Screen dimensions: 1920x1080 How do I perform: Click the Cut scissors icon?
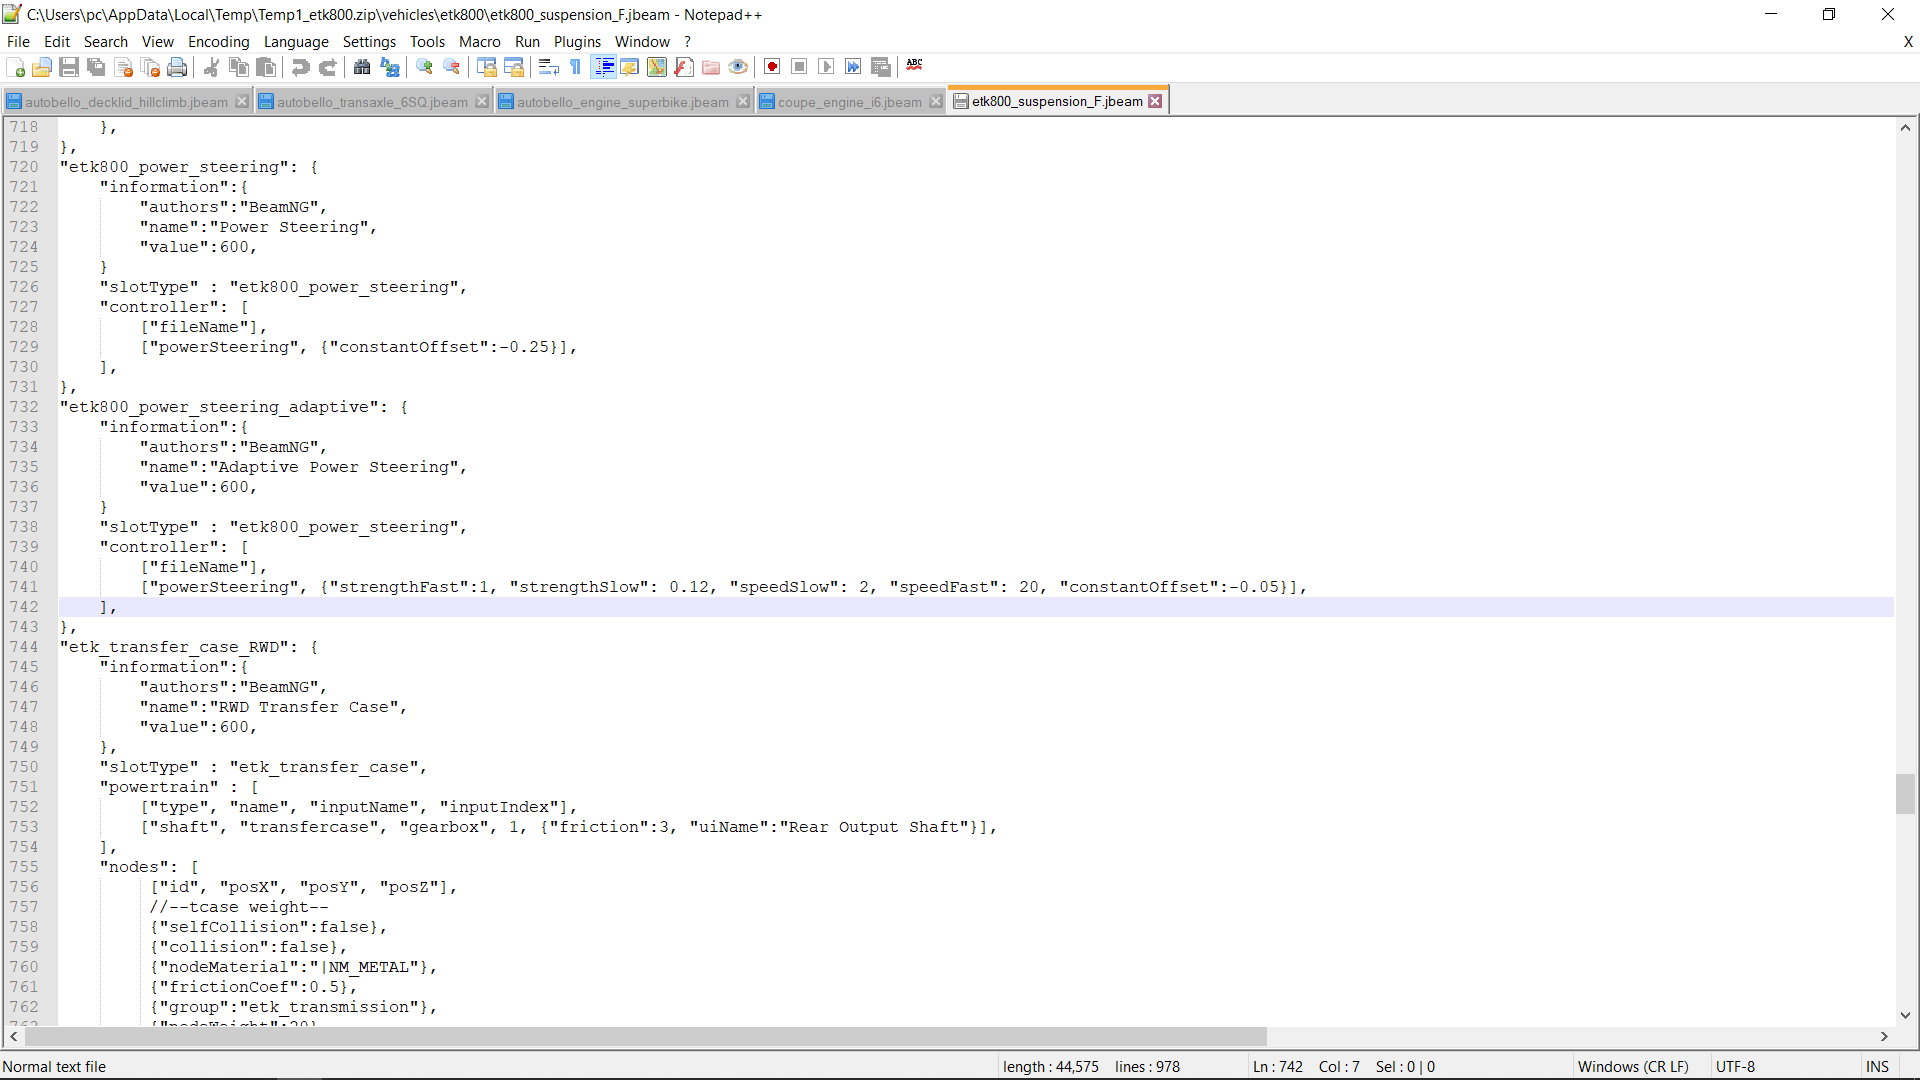pyautogui.click(x=211, y=67)
